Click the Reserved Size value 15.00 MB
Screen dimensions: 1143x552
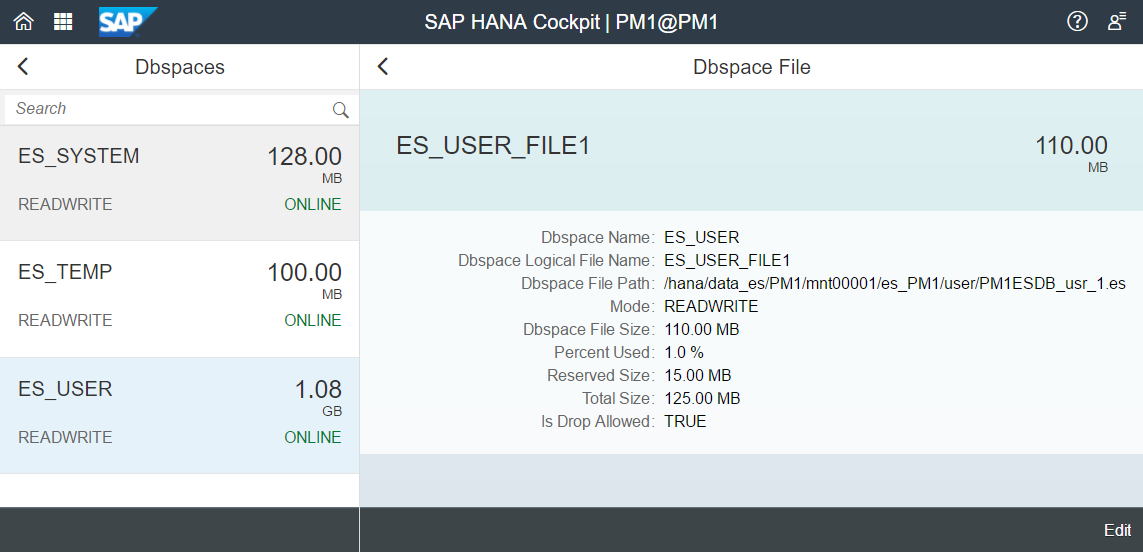click(698, 376)
